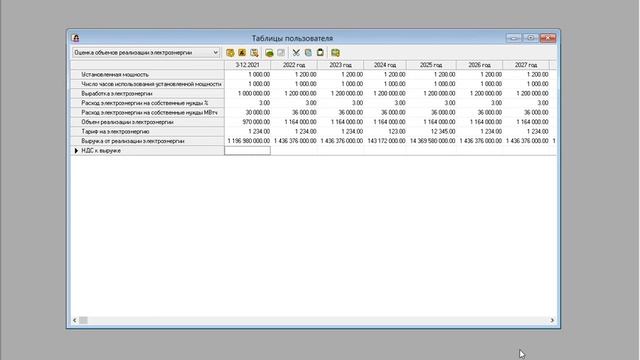
Task: Select the Выработка электроэнергии row header
Action: tap(147, 93)
